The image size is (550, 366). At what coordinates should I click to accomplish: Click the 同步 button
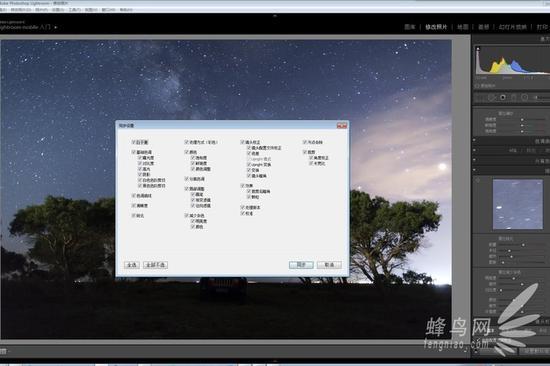point(301,265)
